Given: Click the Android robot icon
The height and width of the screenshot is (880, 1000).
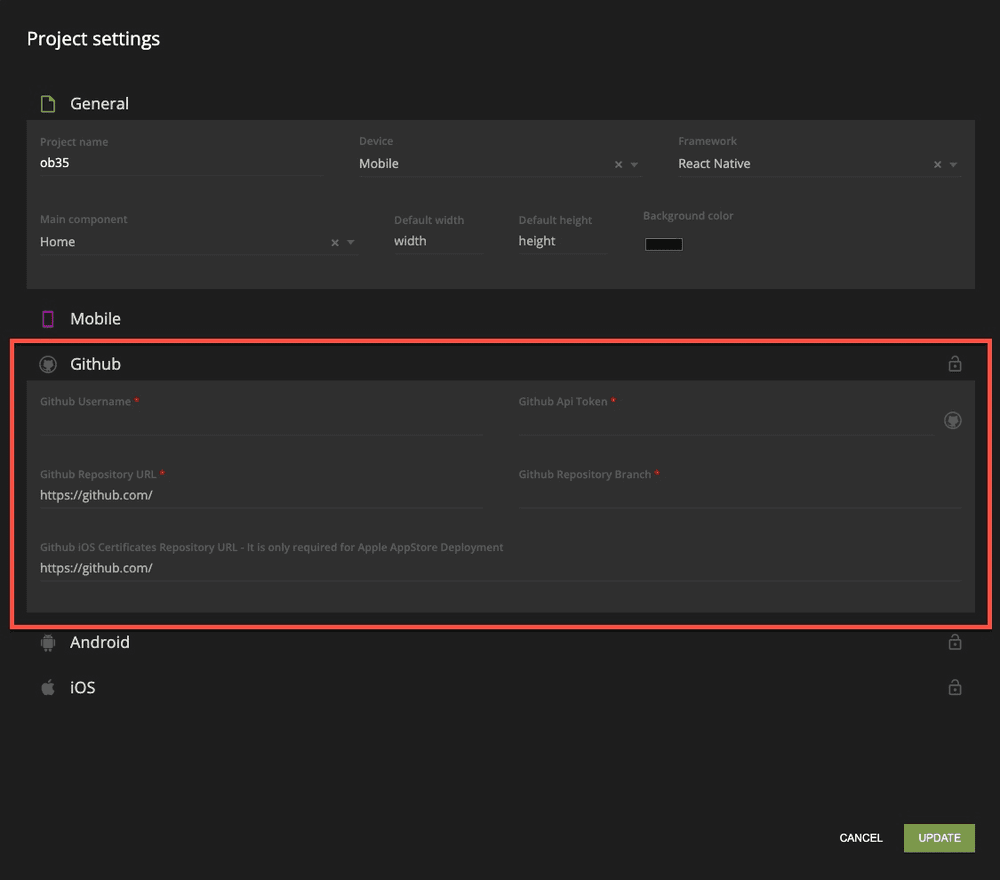Looking at the screenshot, I should 48,643.
